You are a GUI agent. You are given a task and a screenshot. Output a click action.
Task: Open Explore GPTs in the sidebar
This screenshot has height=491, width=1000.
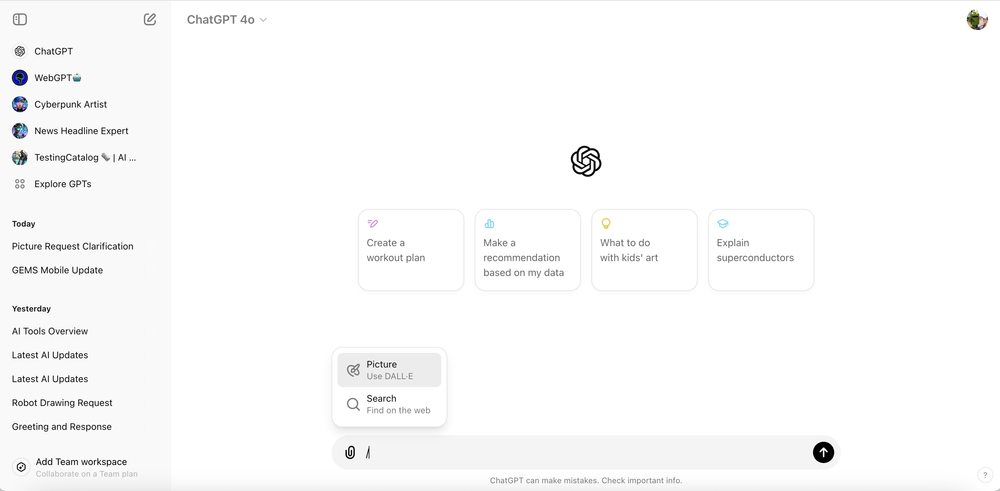point(63,184)
